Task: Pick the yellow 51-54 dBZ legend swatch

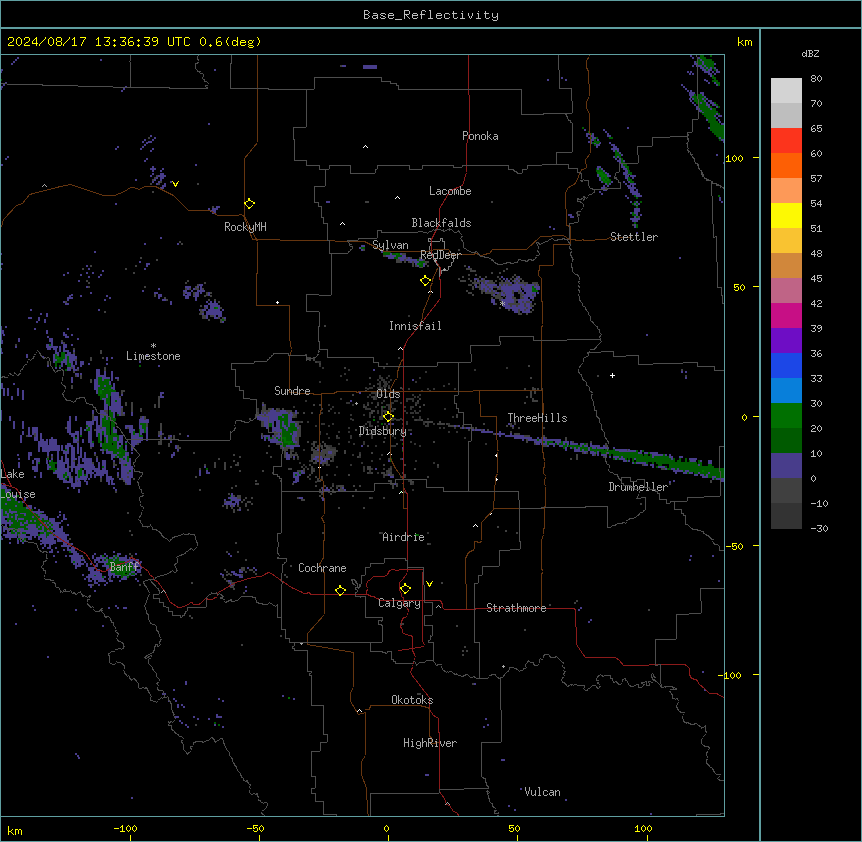Action: click(786, 215)
